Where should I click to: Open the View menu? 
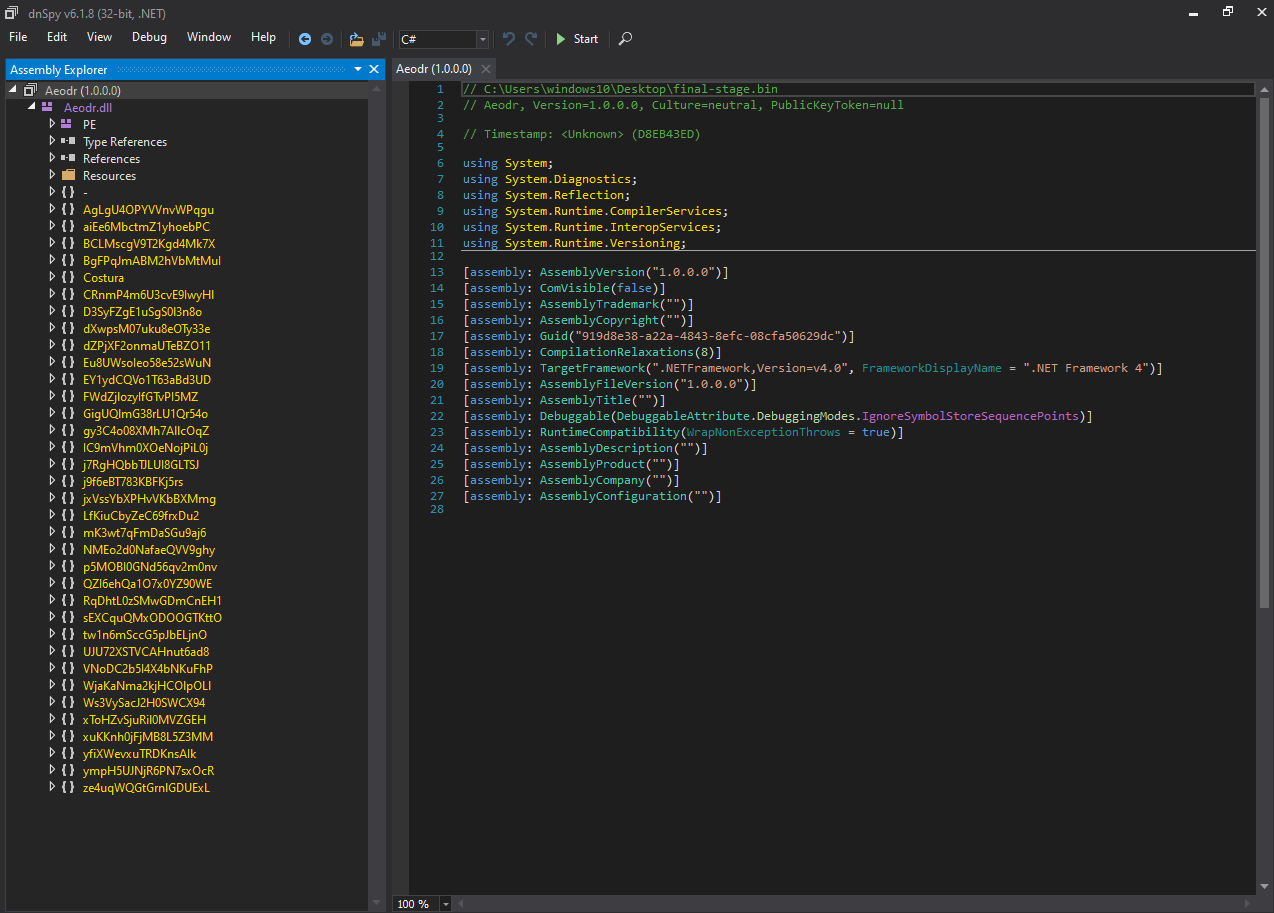point(99,37)
